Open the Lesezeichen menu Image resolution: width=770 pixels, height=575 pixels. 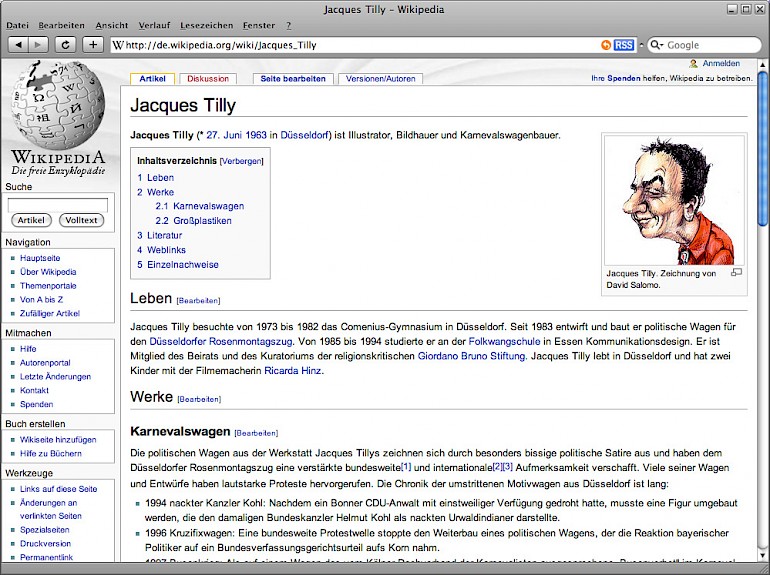tap(206, 26)
